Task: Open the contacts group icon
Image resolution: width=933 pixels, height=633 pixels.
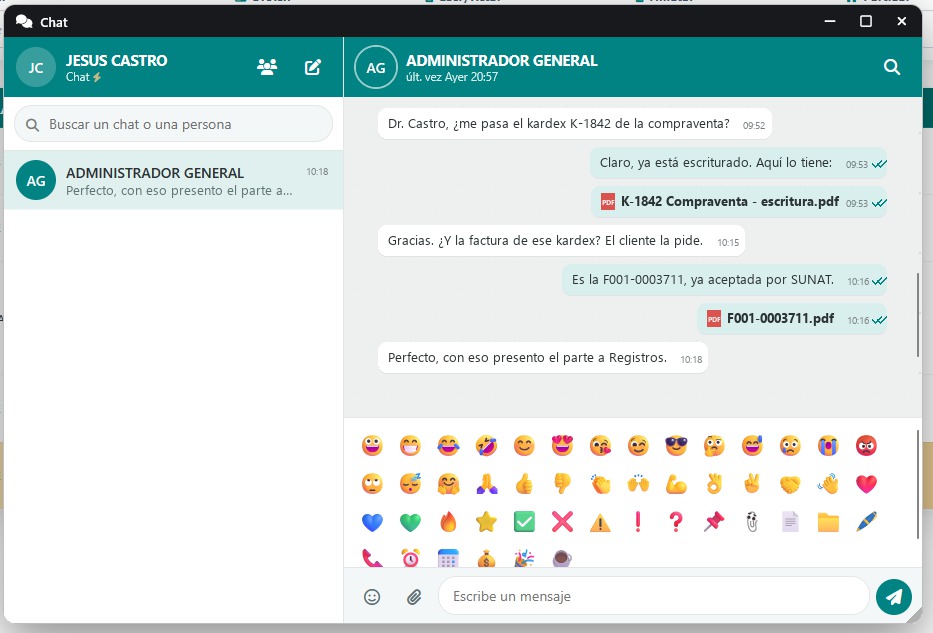Action: tap(267, 67)
